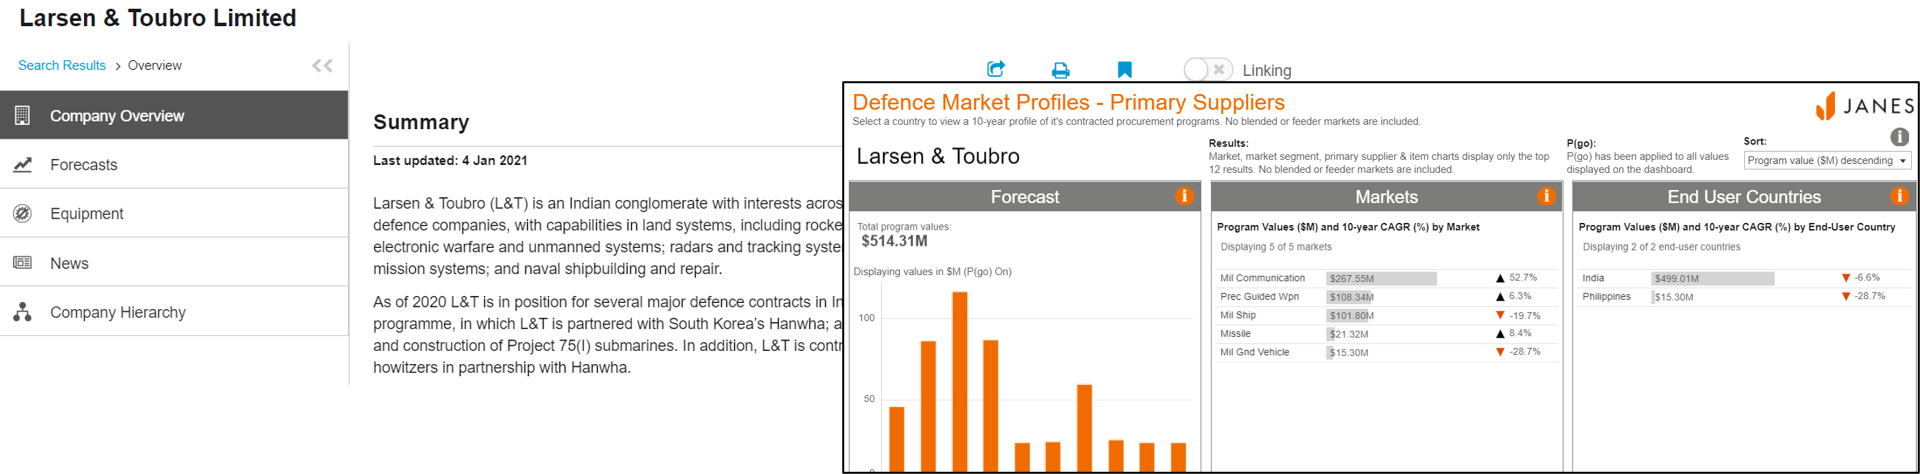This screenshot has width=1920, height=474.
Task: Click the newspaper icon beside News
Action: click(x=22, y=262)
